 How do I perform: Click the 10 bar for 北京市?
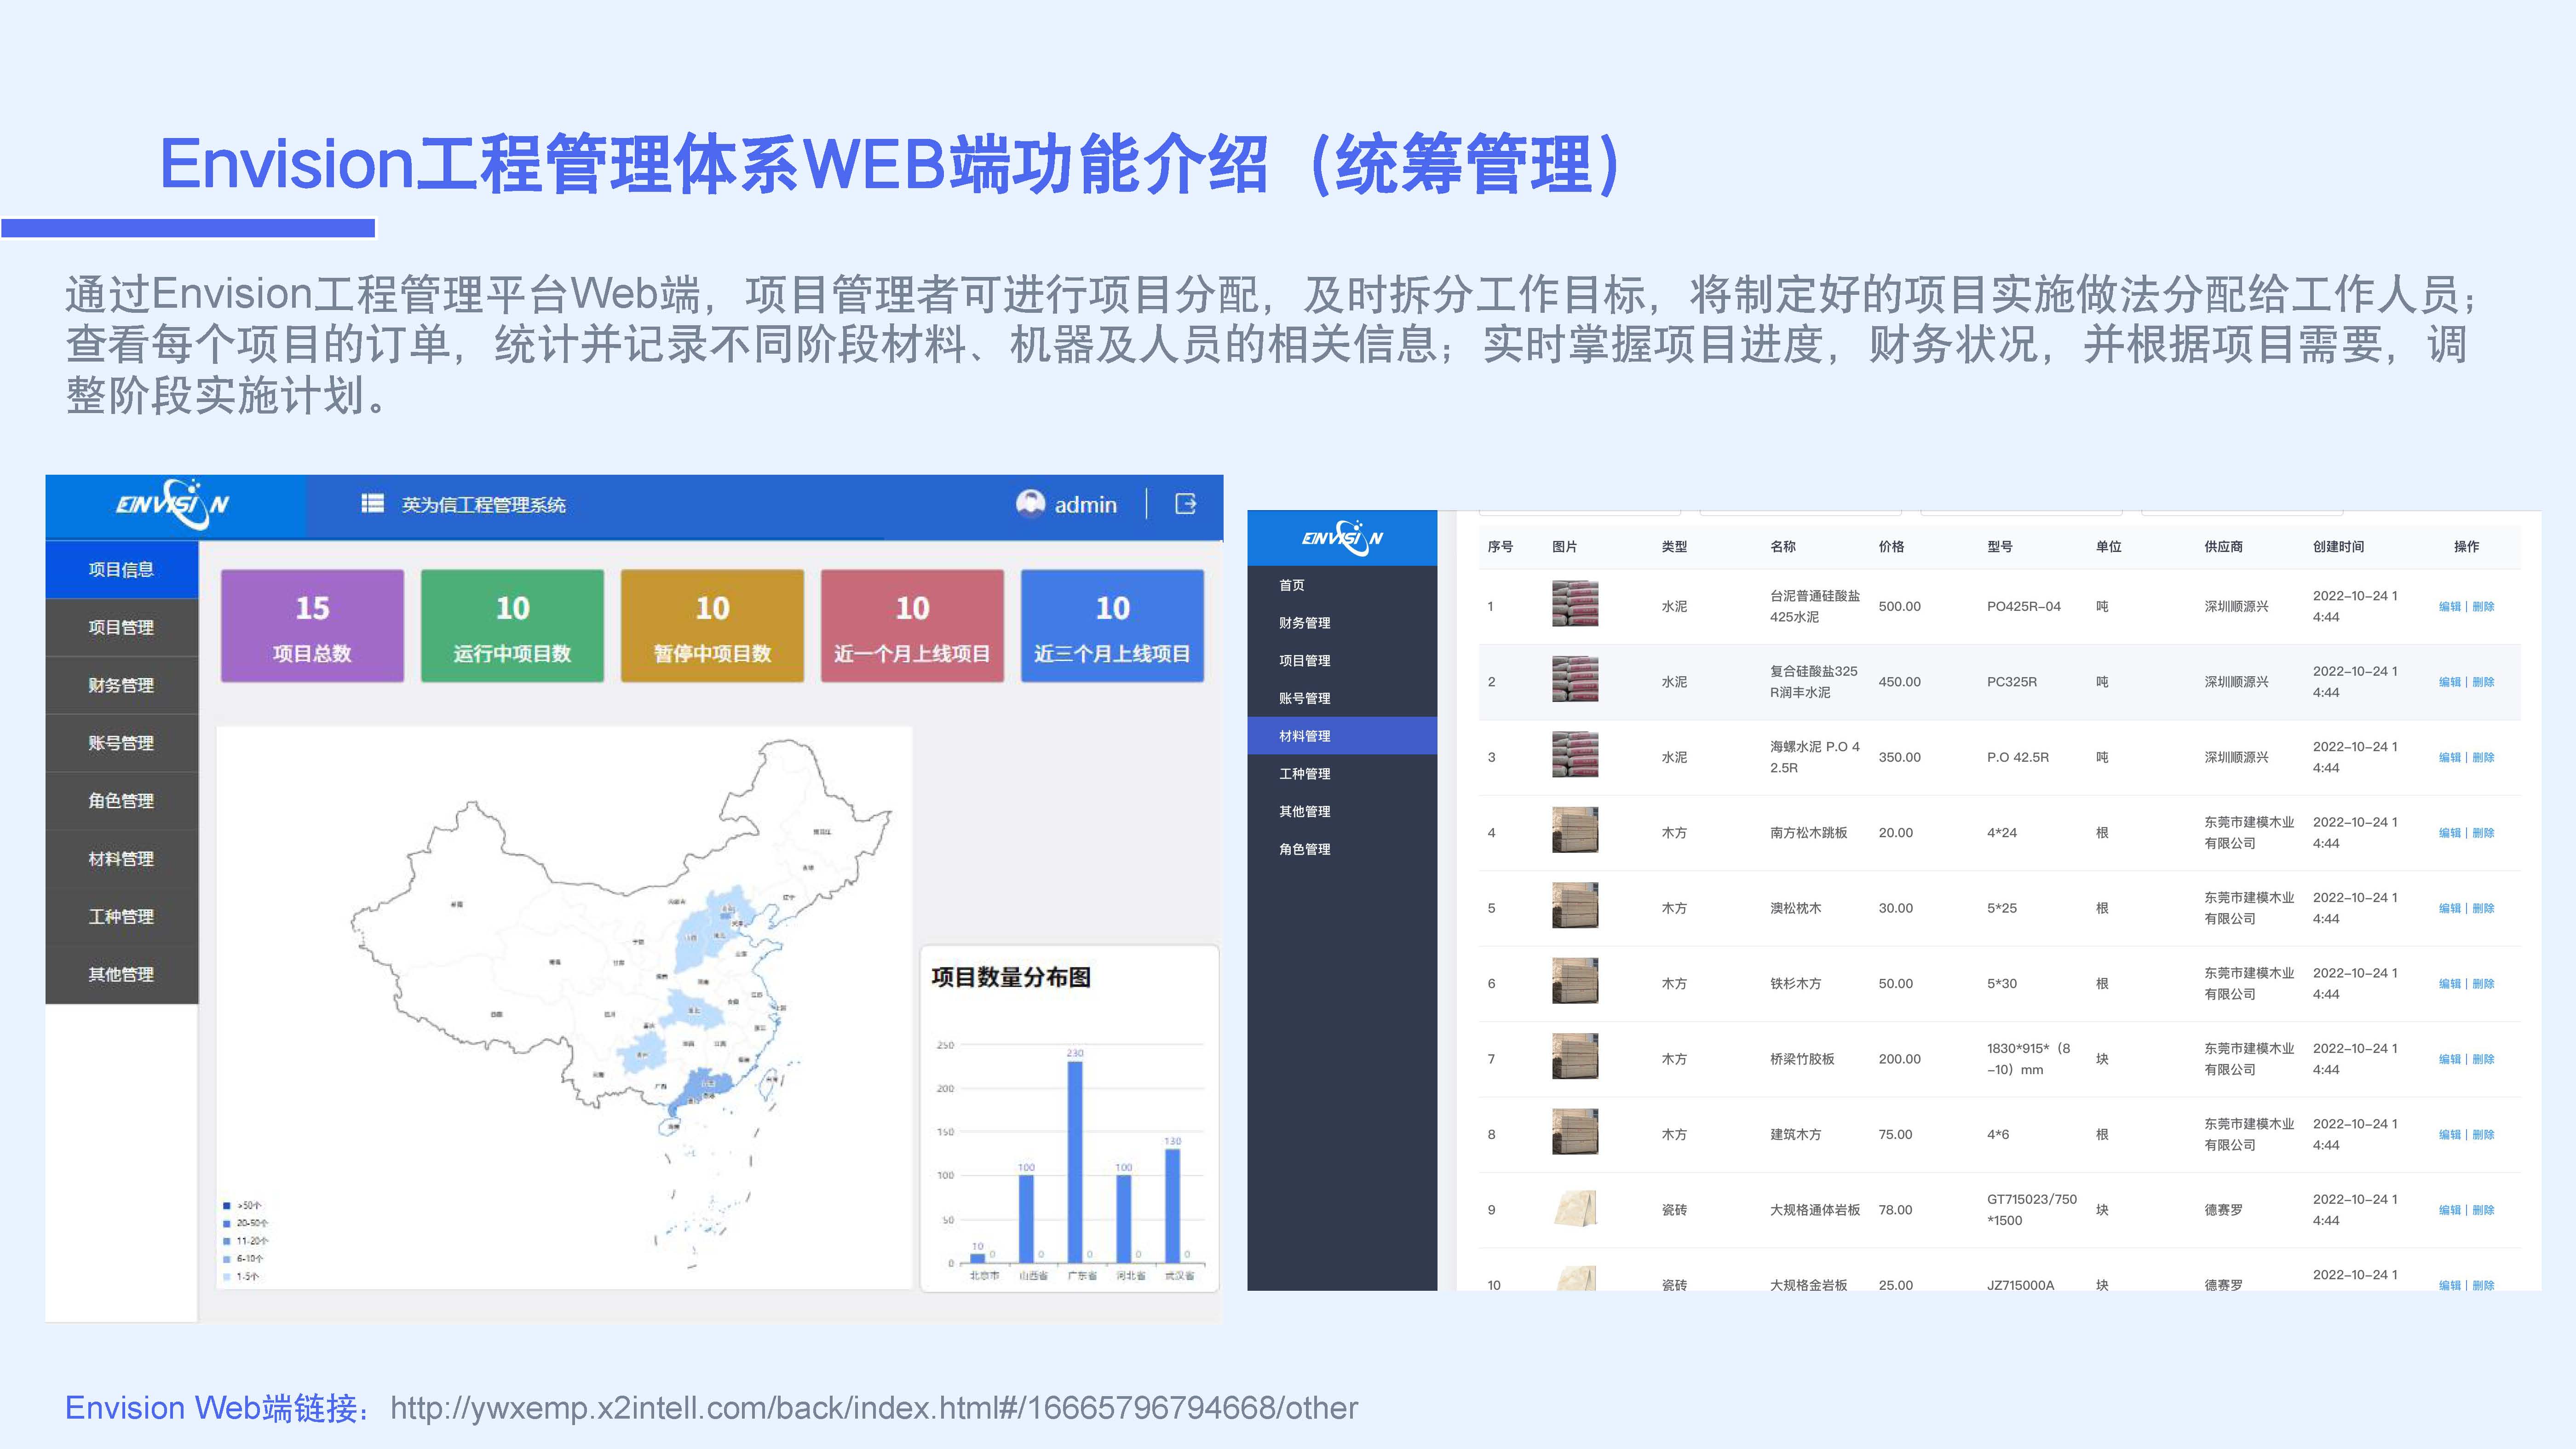click(978, 1258)
